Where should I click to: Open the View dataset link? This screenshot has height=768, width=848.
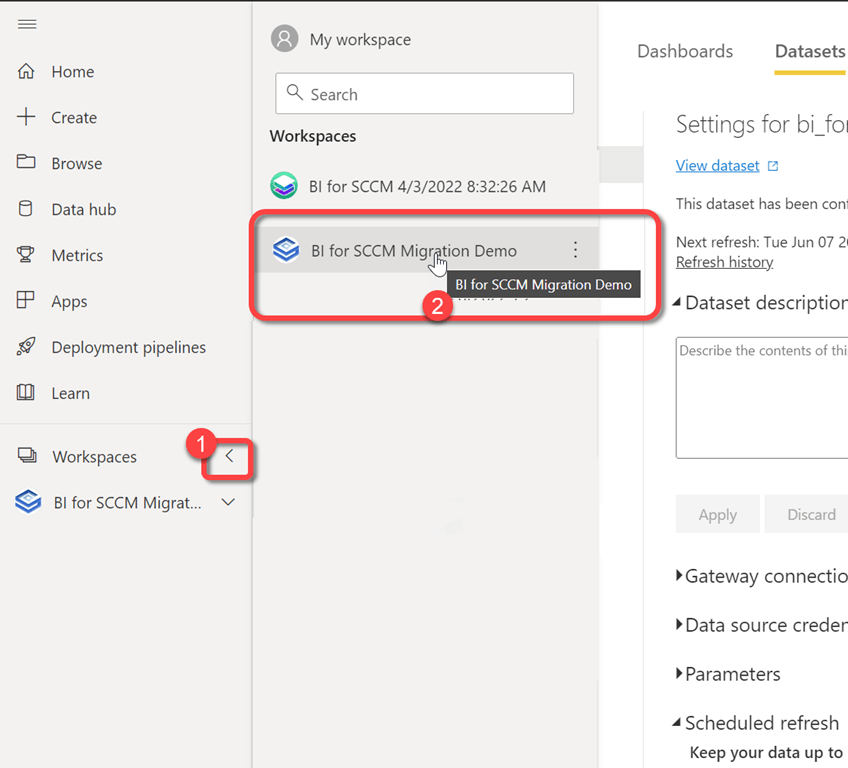point(717,165)
